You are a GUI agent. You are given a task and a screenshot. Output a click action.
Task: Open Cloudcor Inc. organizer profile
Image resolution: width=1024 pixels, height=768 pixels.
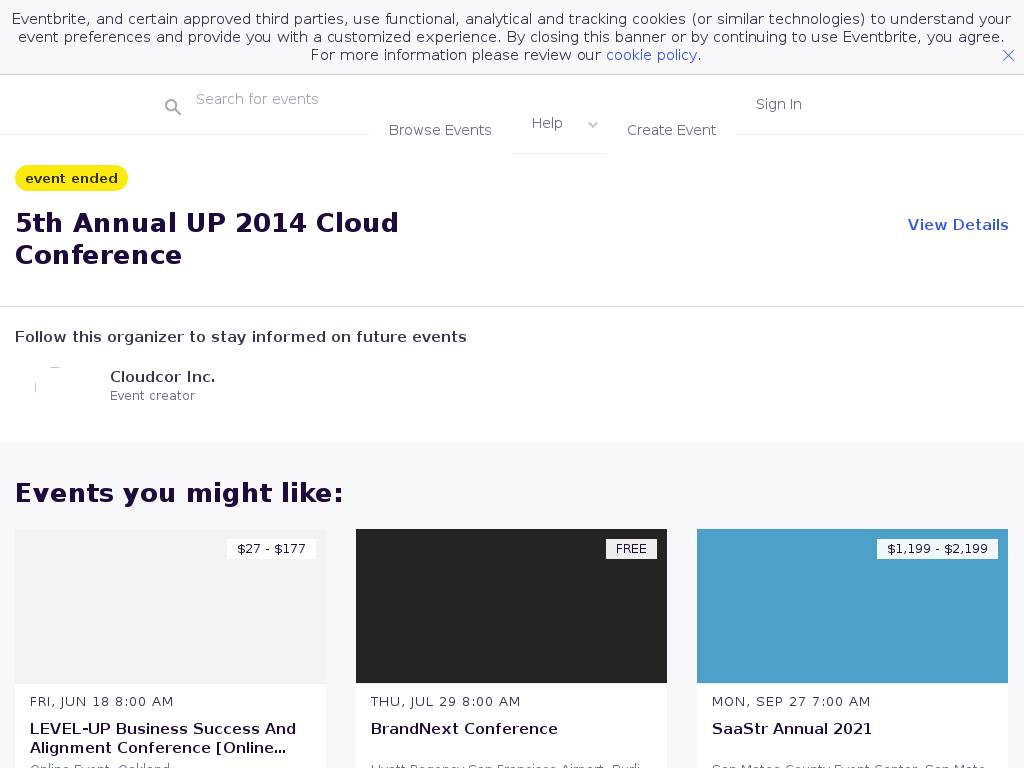[x=162, y=377]
